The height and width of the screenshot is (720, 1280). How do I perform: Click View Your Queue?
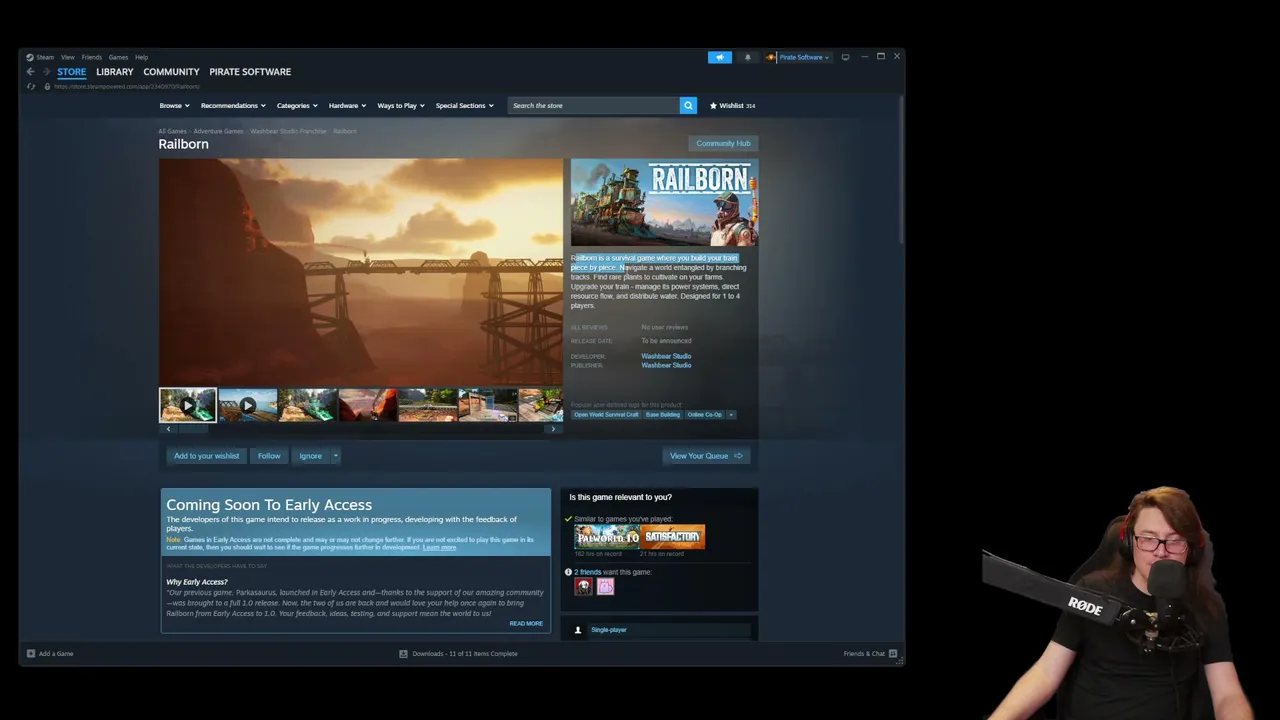click(706, 456)
